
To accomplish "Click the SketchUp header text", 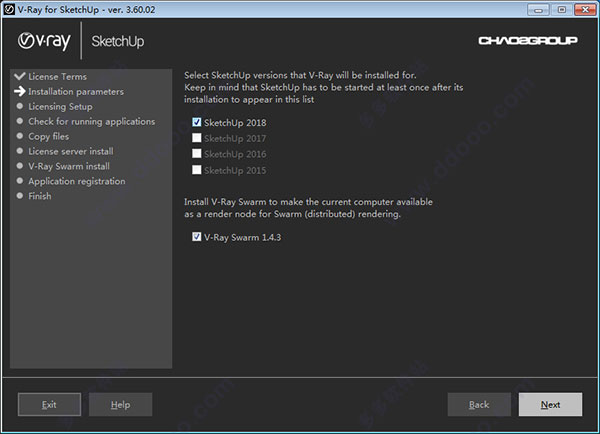I will [x=117, y=41].
